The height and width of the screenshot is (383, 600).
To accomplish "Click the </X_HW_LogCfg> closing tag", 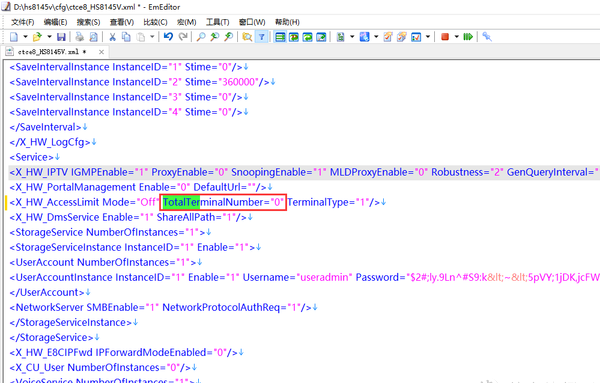I will pyautogui.click(x=50, y=142).
